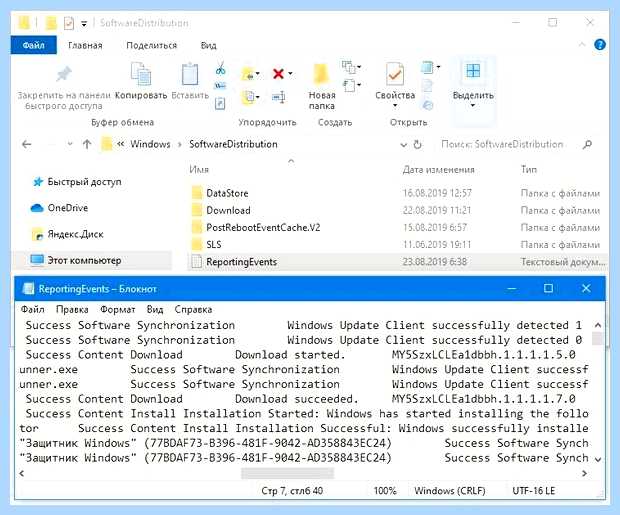The height and width of the screenshot is (515, 620).
Task: Open the Move to dropdown arrow
Action: tap(258, 74)
